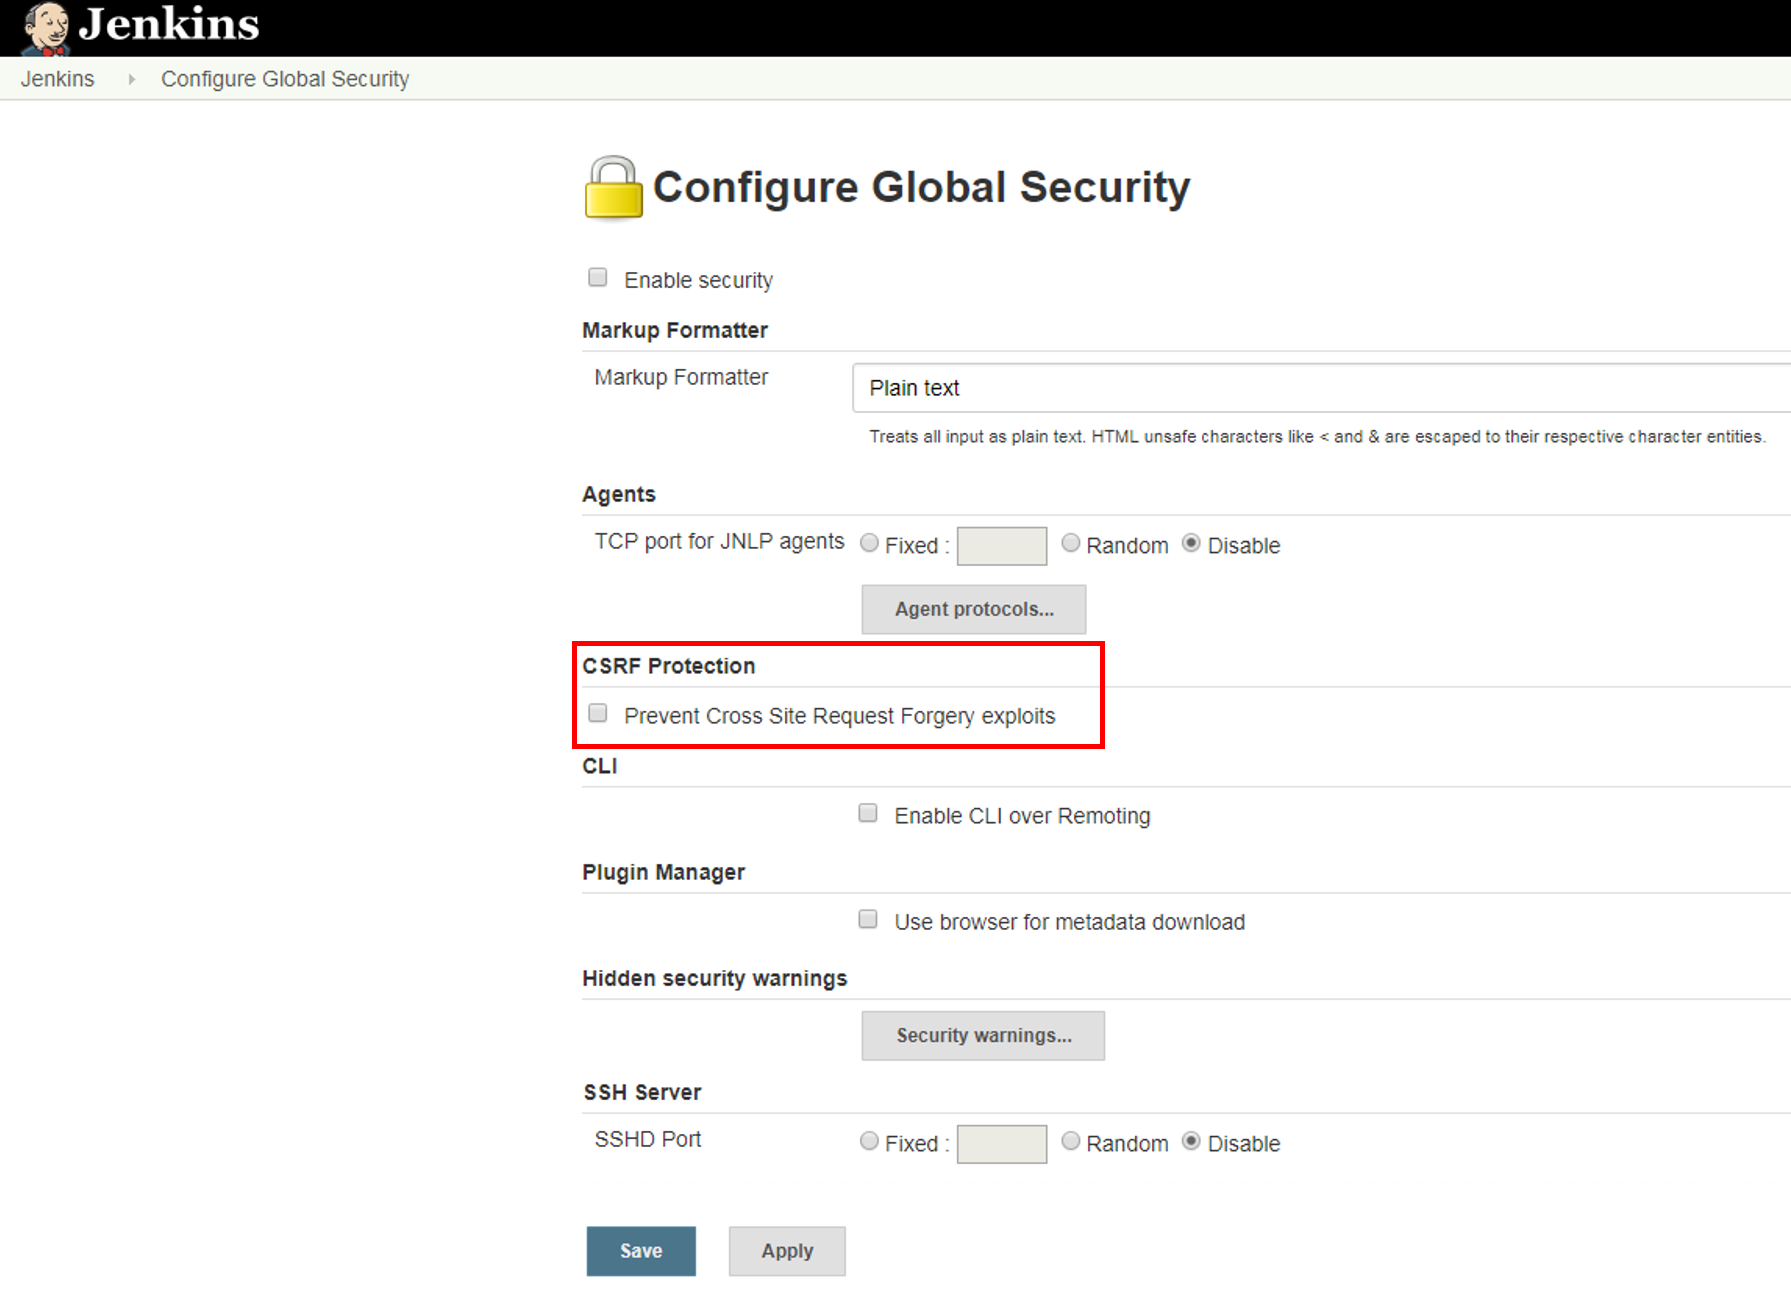Expand the breadcrumb arrow after Jenkins
Screen dimensions: 1791x1293
point(131,79)
